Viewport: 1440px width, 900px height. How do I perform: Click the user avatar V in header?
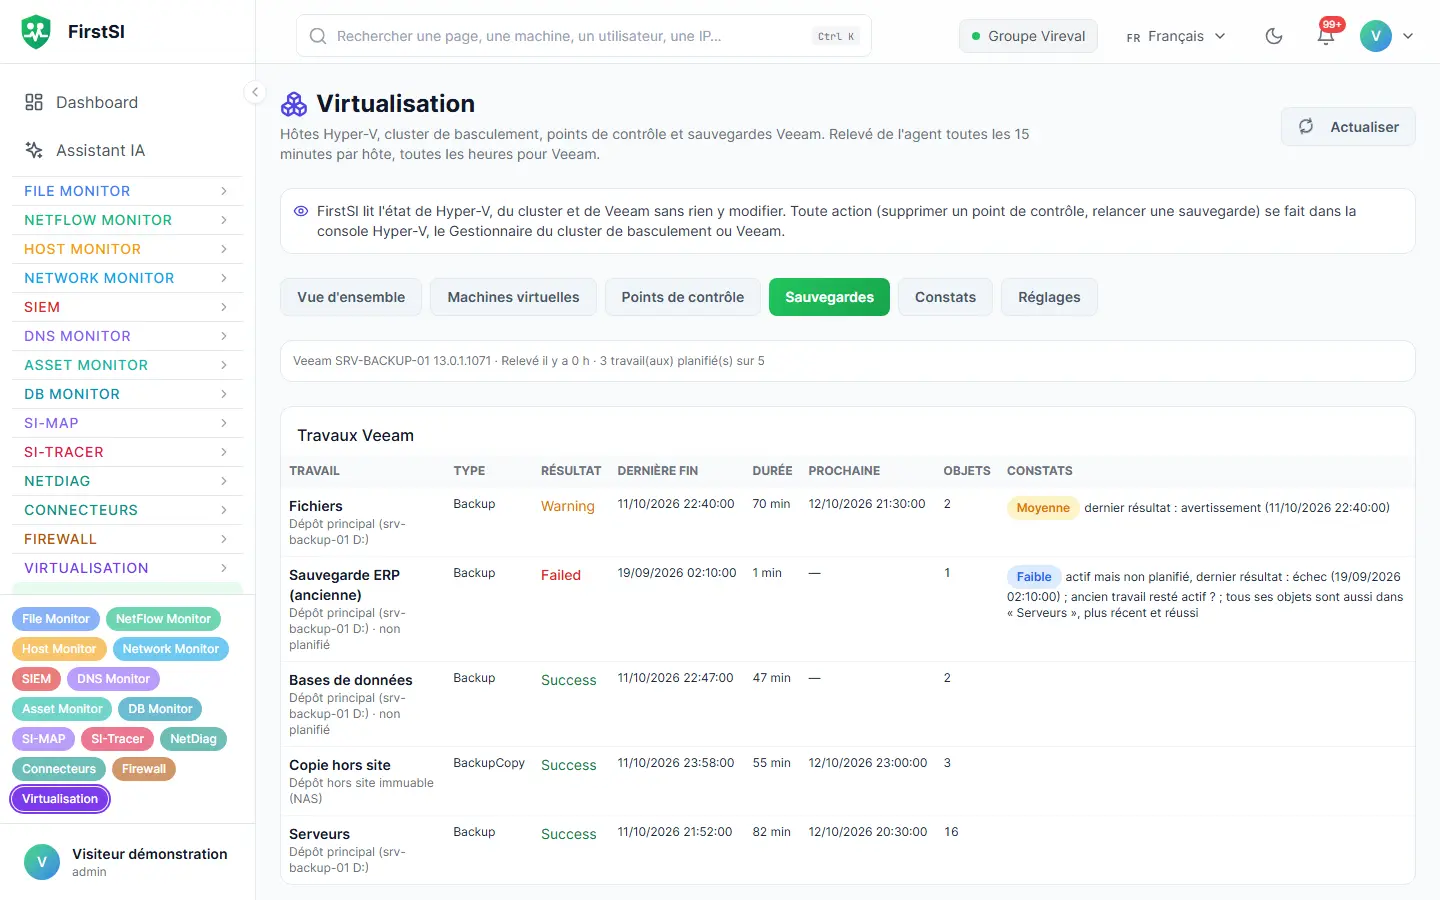(1376, 36)
